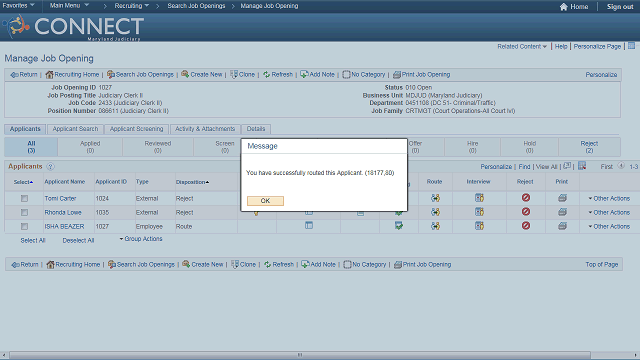This screenshot has width=640, height=360.
Task: Click the Applicants help question mark icon
Action: point(50,167)
